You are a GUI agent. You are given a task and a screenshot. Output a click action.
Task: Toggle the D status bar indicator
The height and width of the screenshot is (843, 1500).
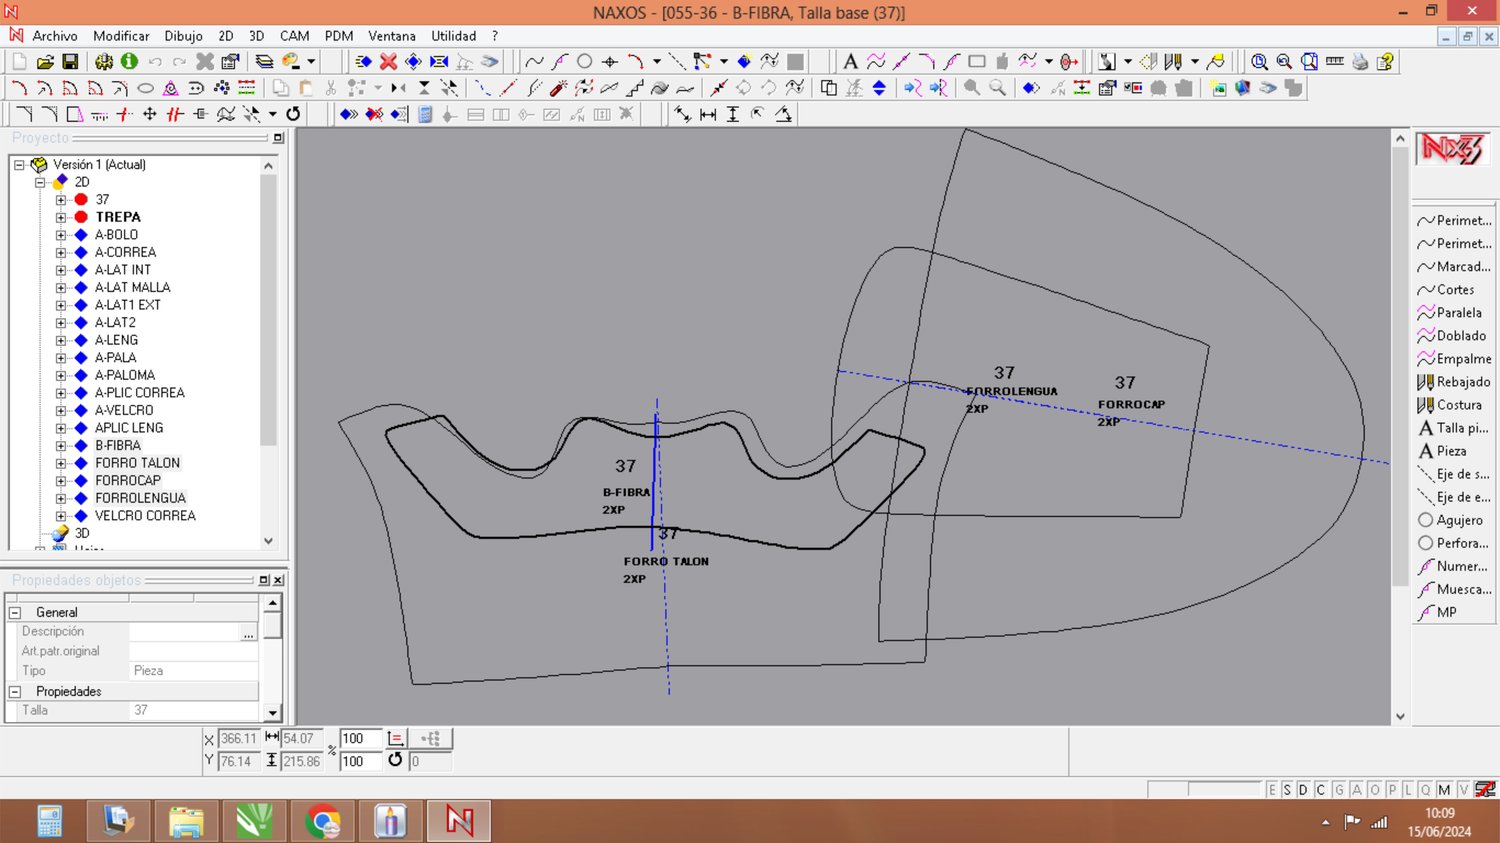point(1303,790)
